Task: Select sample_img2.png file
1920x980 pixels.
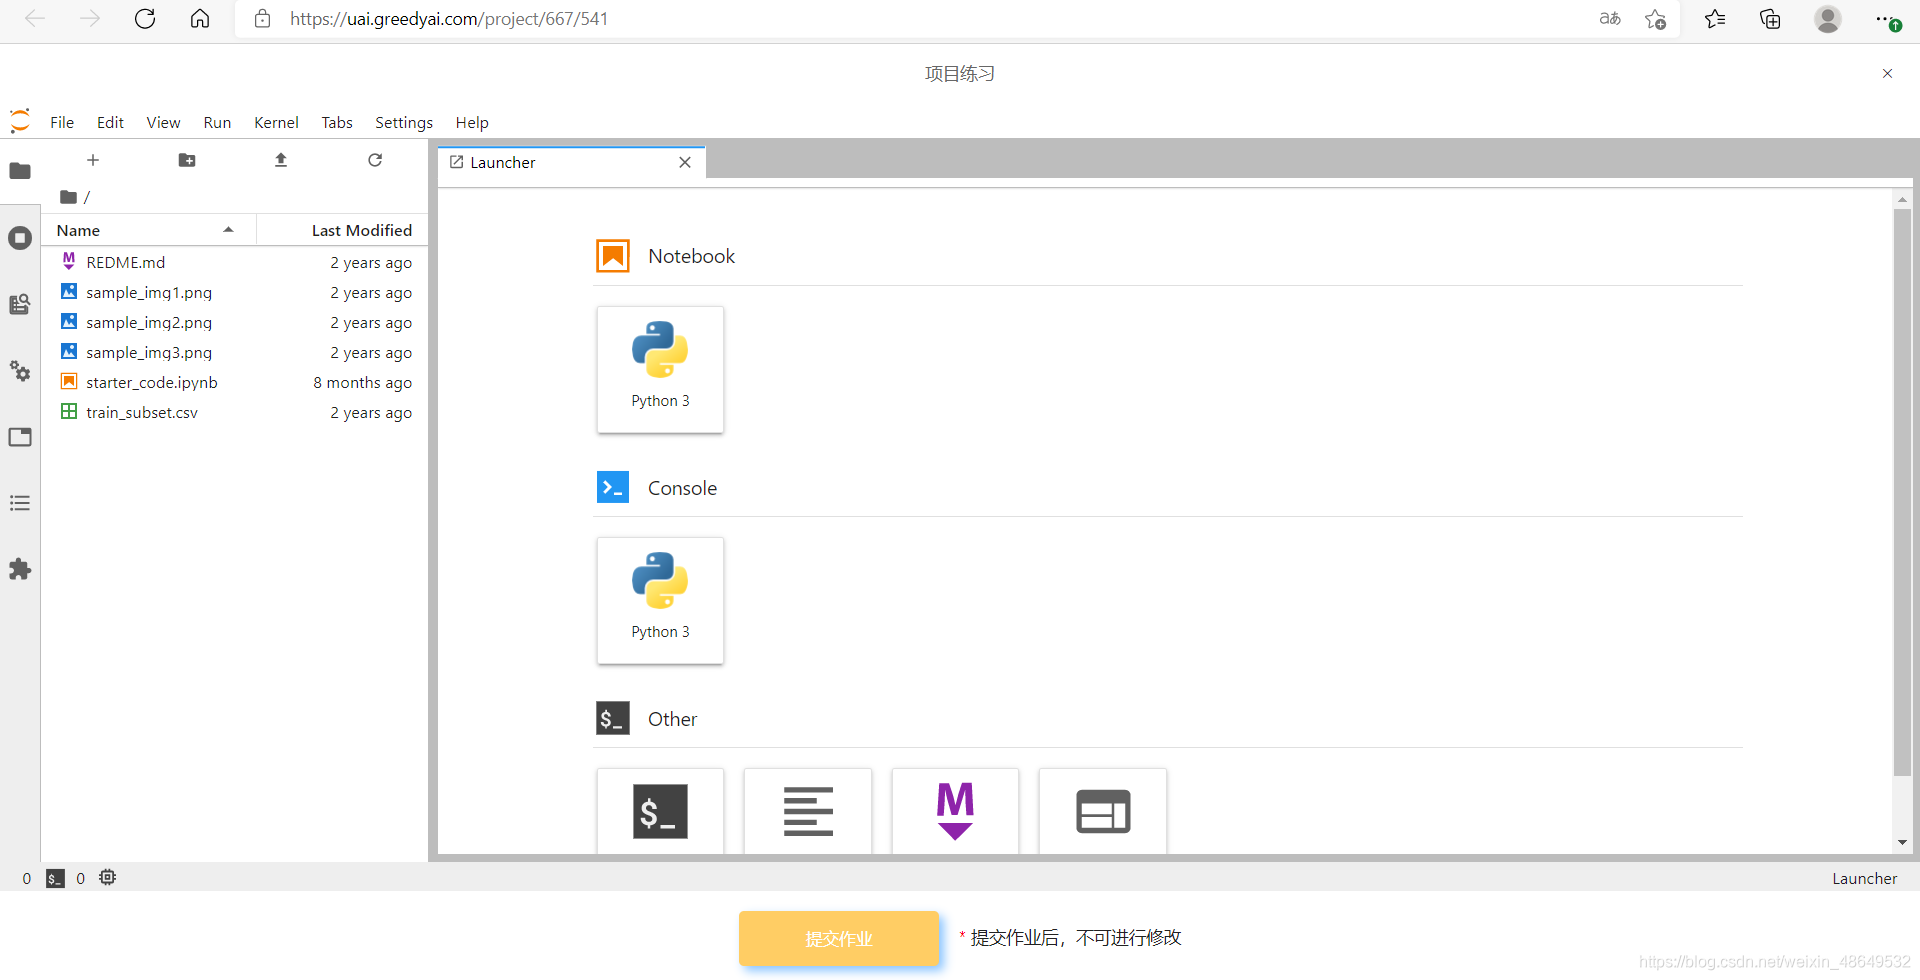Action: click(235, 322)
